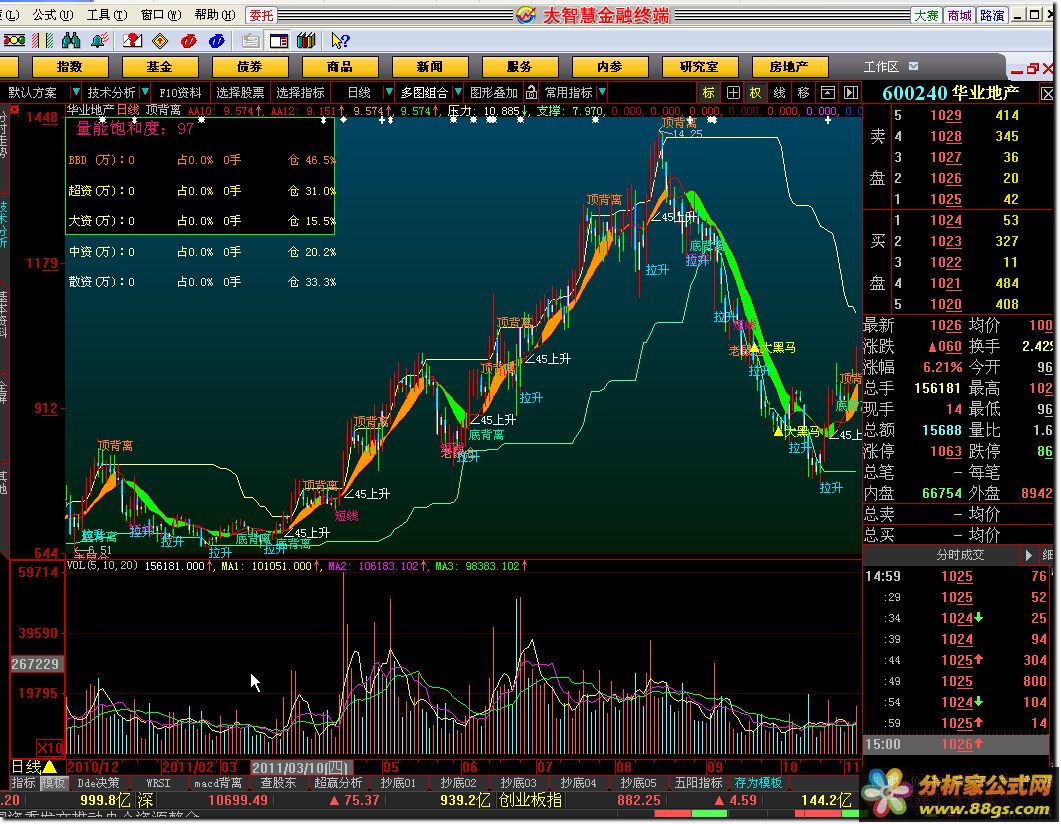Screen dimensions: 1061x824
Task: Expand the 常用指标 dropdown arrow
Action: pyautogui.click(x=602, y=92)
